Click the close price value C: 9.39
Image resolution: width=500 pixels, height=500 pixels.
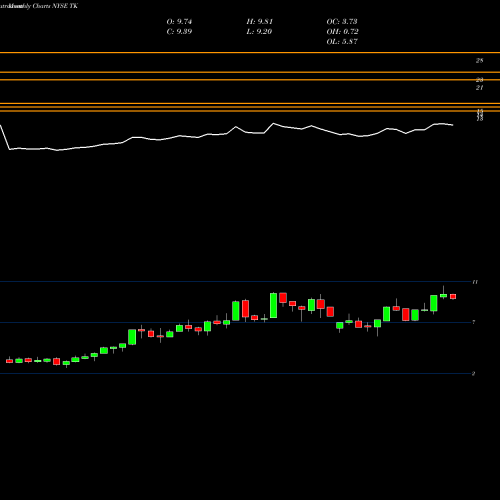click(179, 32)
